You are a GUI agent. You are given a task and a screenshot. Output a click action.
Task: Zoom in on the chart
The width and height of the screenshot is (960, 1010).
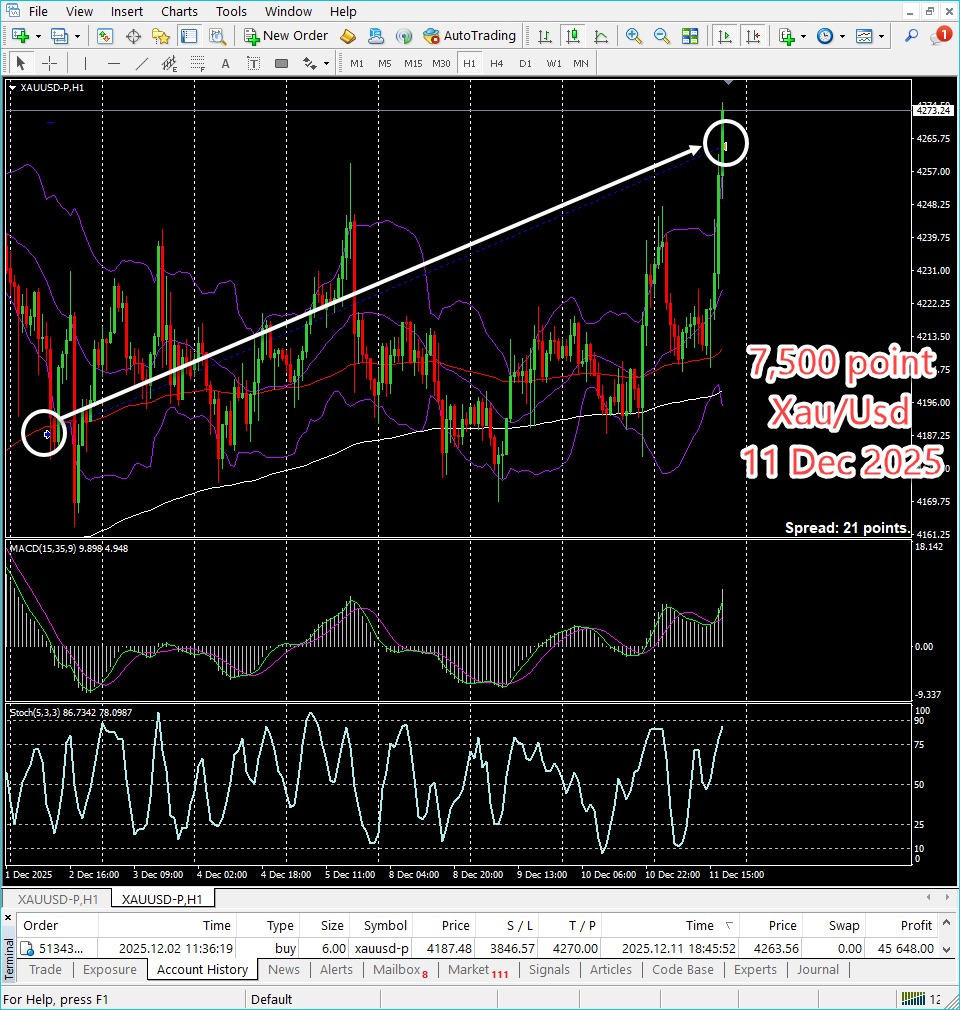click(633, 36)
